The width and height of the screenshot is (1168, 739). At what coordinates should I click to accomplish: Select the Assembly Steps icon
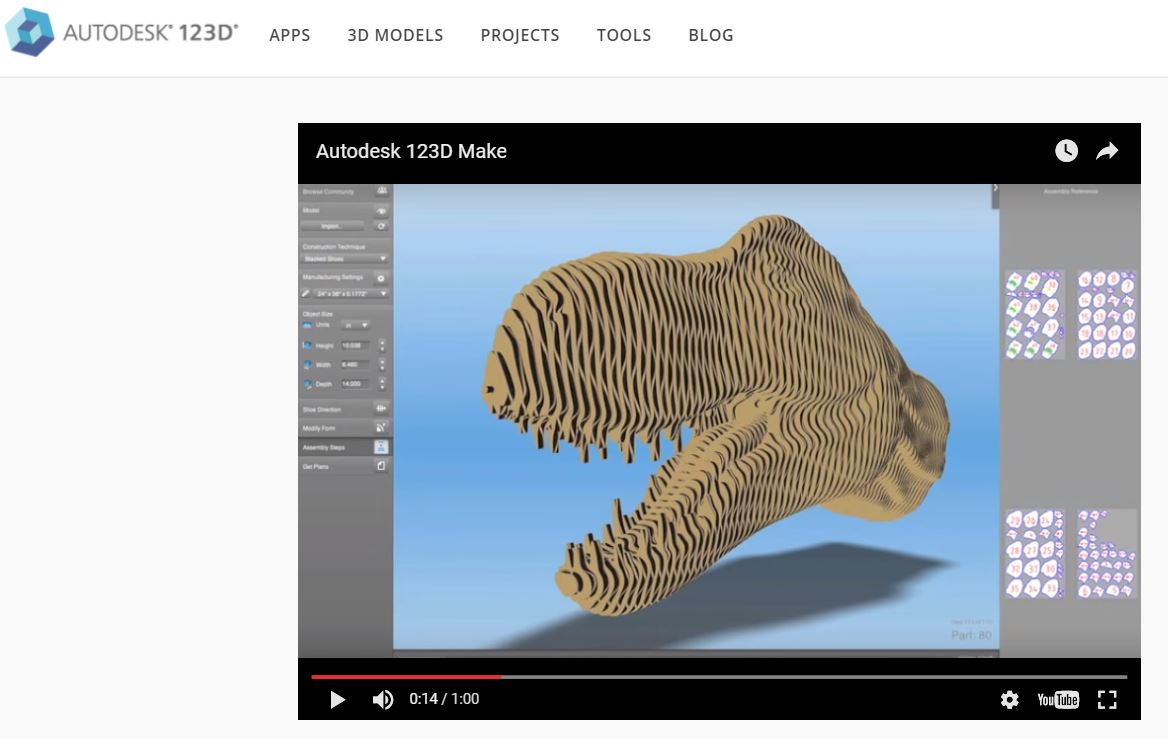click(x=381, y=447)
